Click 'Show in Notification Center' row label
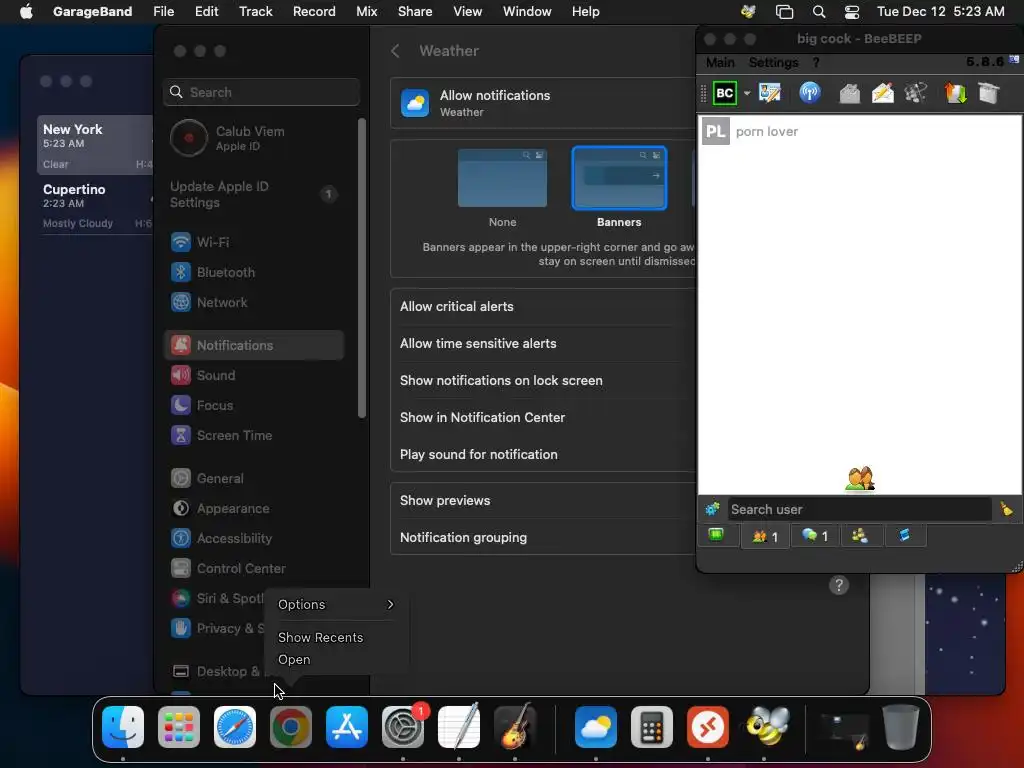Screen dimensions: 1024x768 482,417
